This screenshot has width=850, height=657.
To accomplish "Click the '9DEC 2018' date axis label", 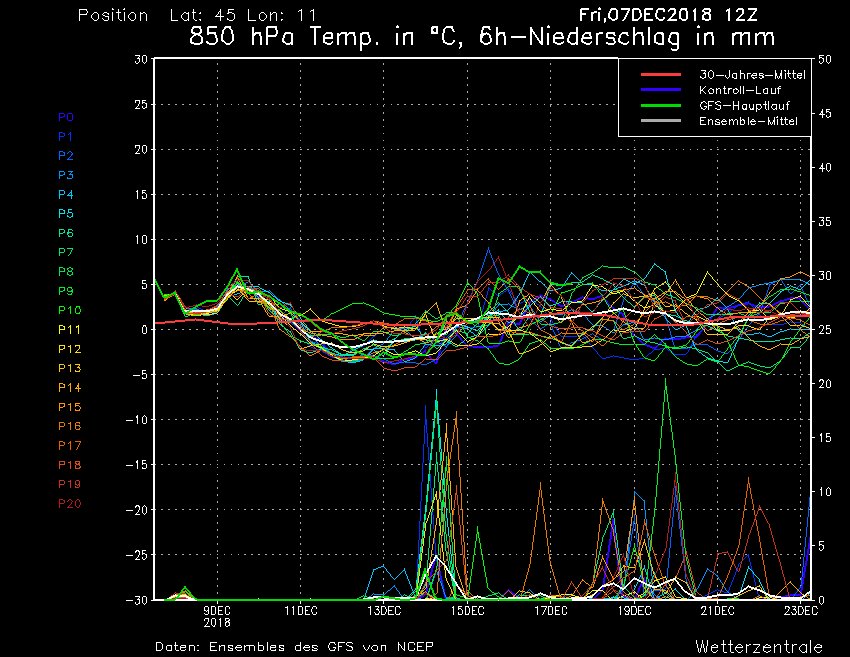I will click(217, 617).
